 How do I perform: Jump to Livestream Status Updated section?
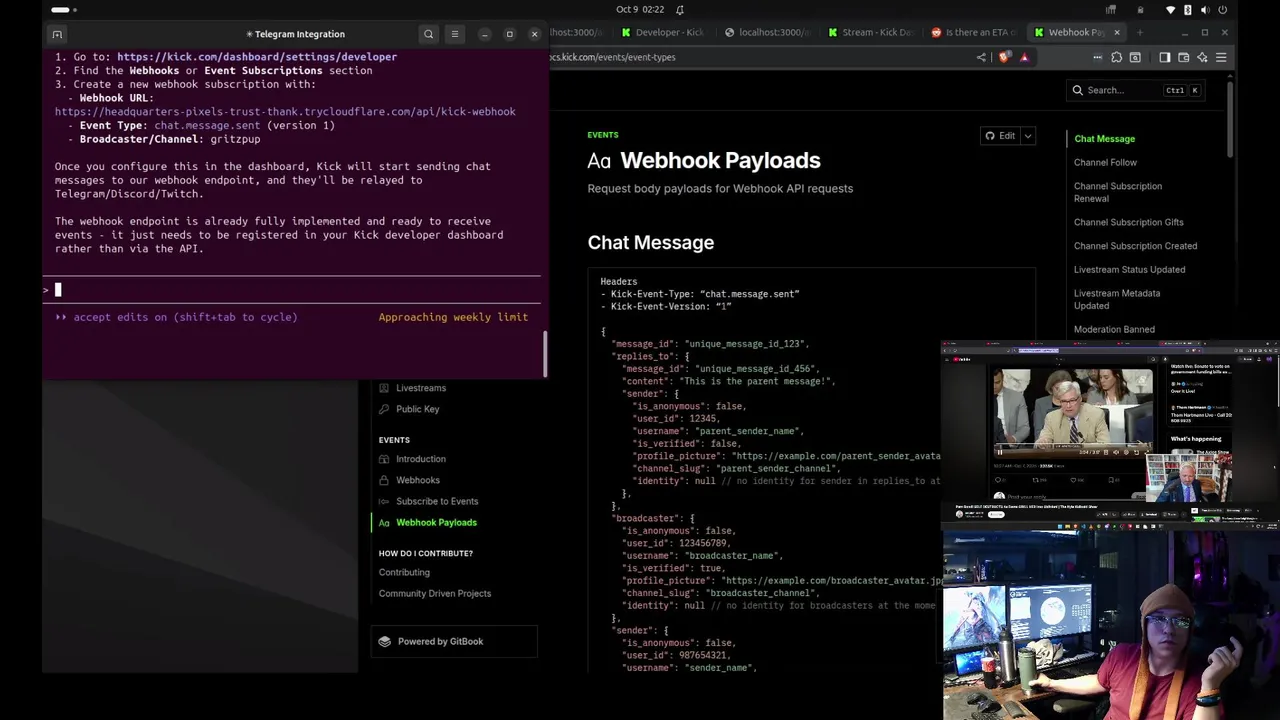tap(1129, 270)
